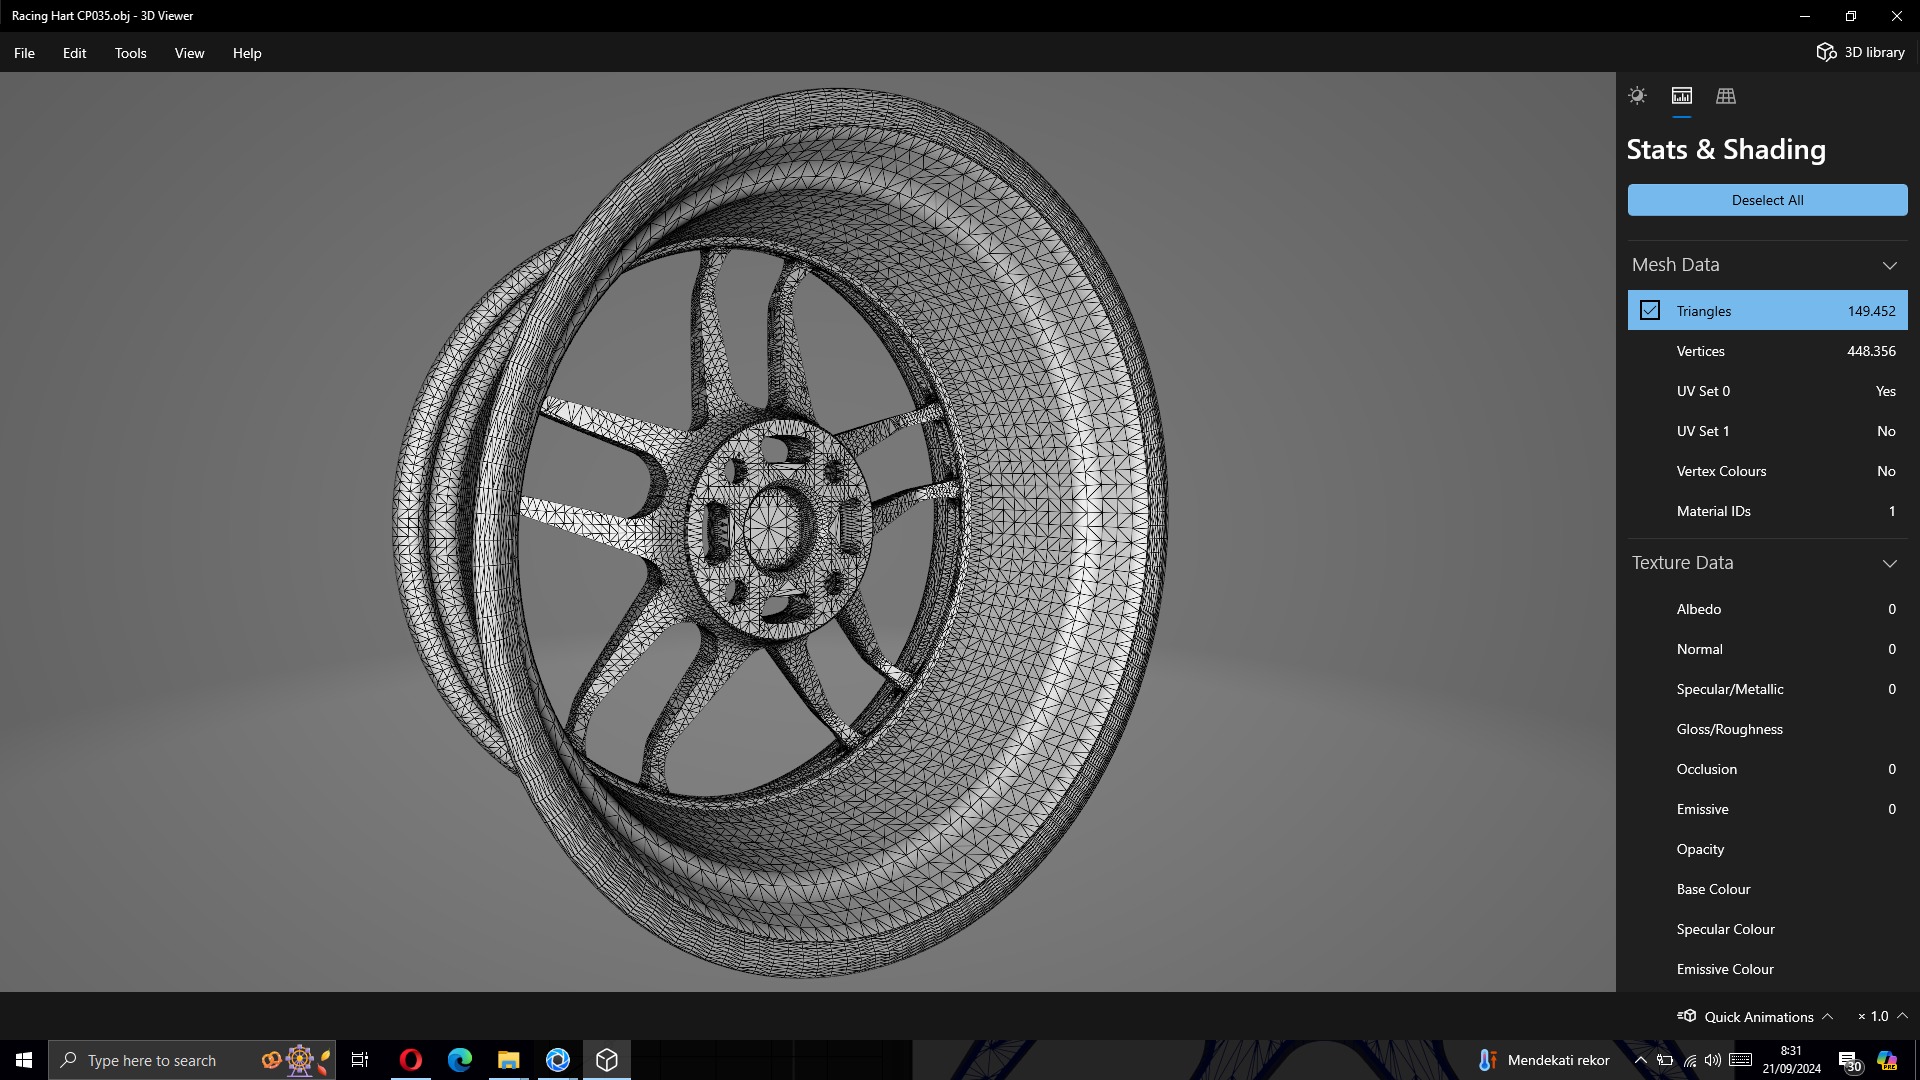The width and height of the screenshot is (1920, 1080).
Task: Open Microsoft Edge from taskbar
Action: (459, 1060)
